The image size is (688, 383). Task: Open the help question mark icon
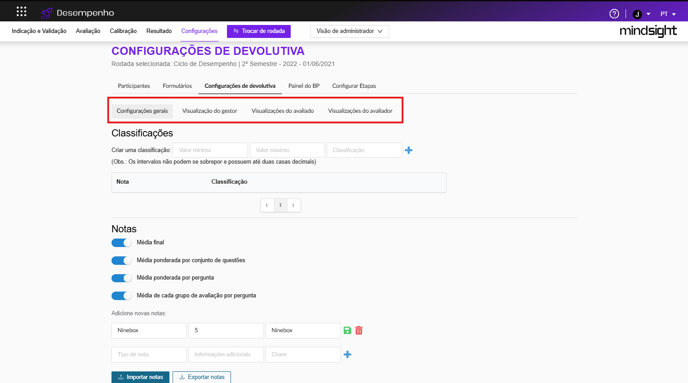coord(614,14)
